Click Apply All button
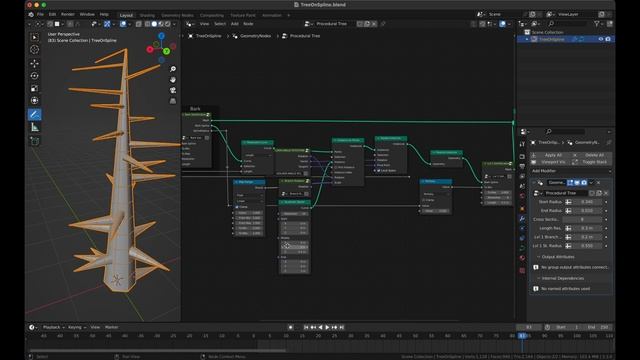Screen dimensions: 640x360 (x=549, y=155)
